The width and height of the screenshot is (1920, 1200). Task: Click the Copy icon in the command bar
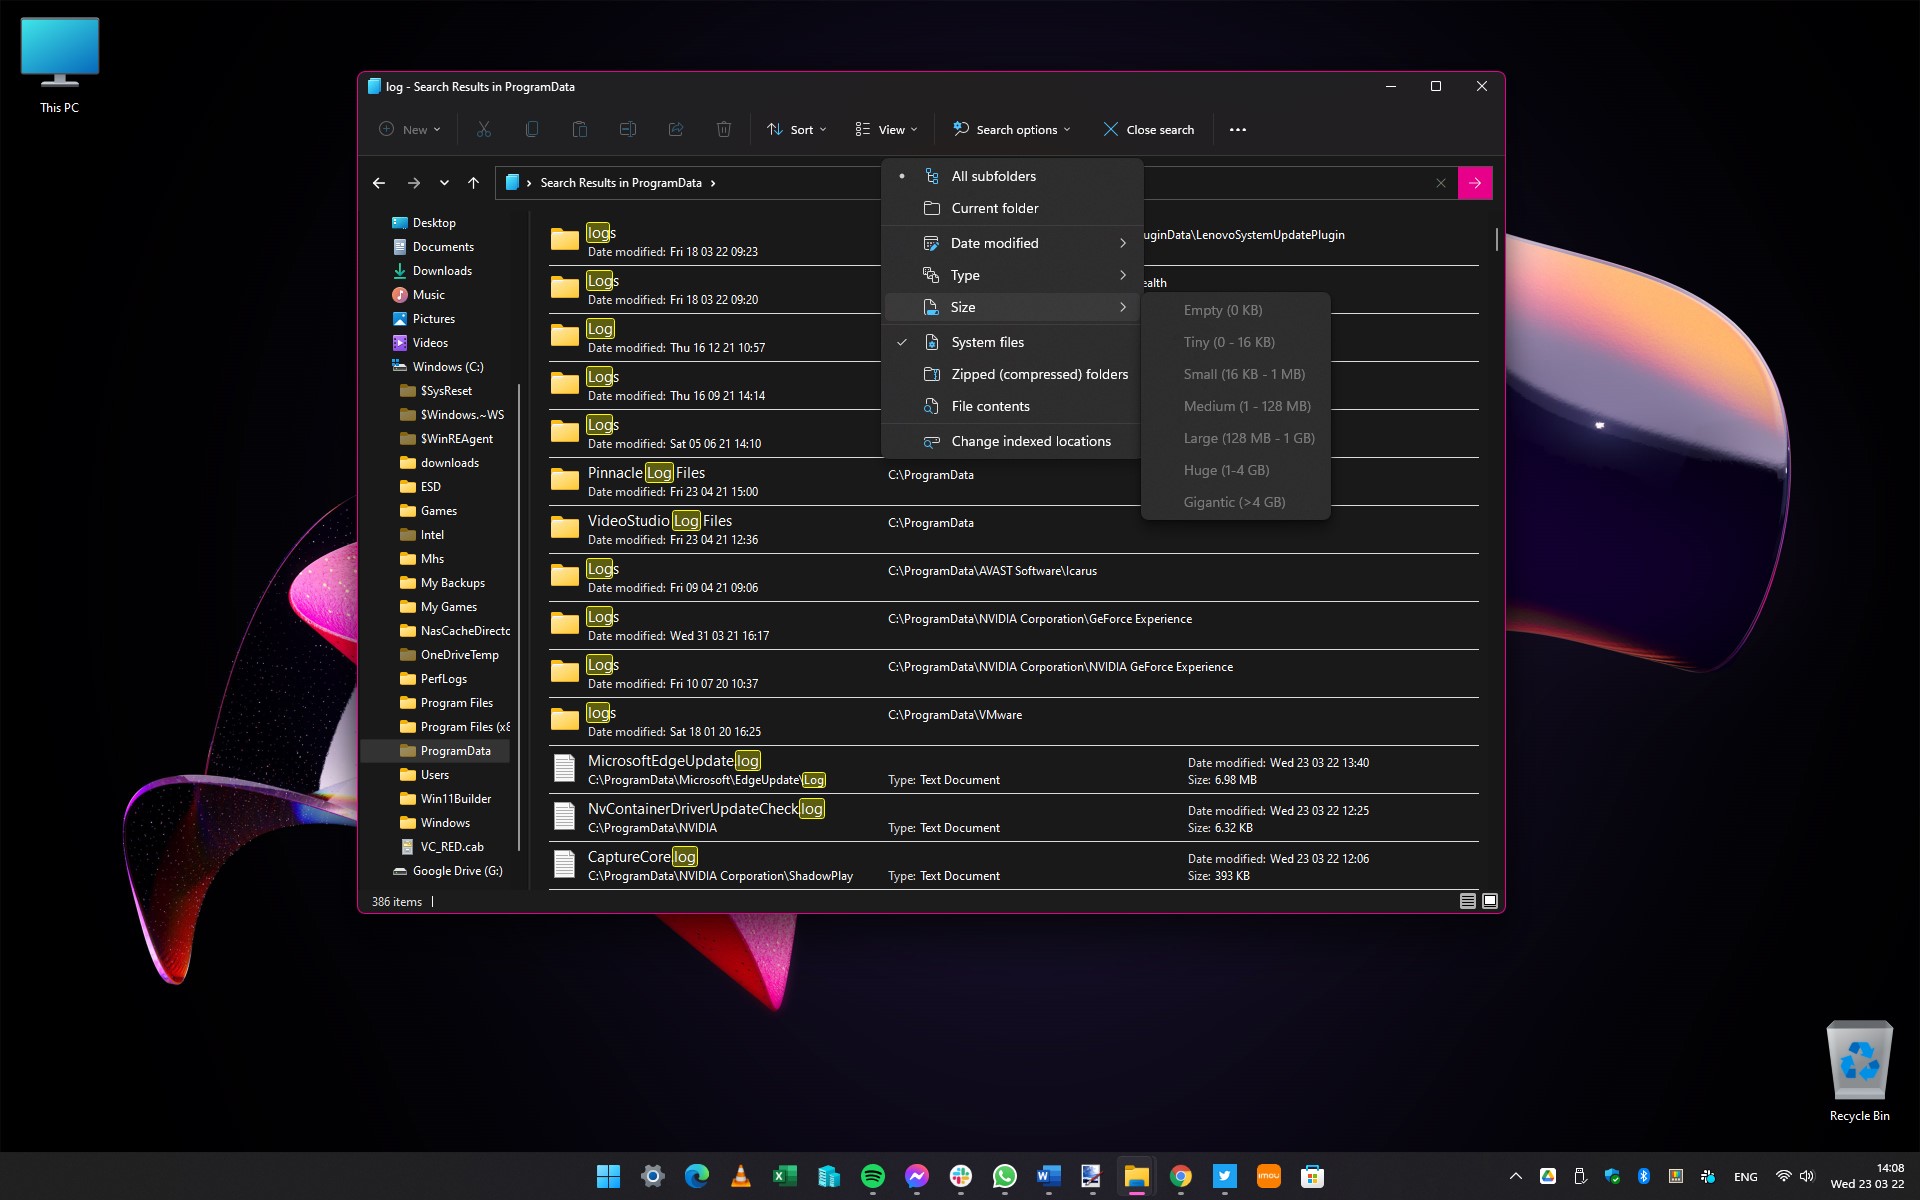tap(532, 129)
